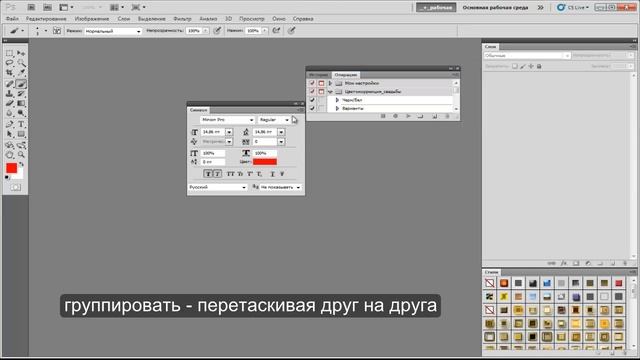Open the anti-aliasing dropdown Не показывать
The width and height of the screenshot is (640, 360).
point(281,187)
